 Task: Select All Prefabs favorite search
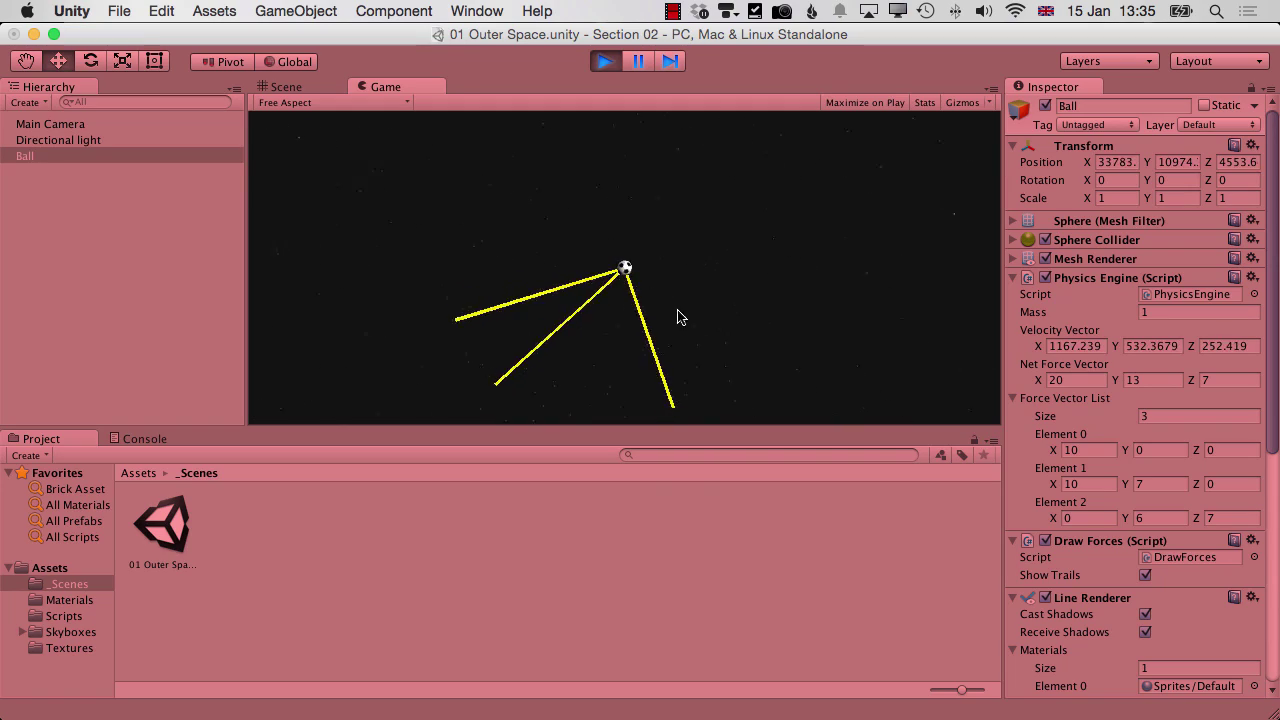(x=74, y=521)
